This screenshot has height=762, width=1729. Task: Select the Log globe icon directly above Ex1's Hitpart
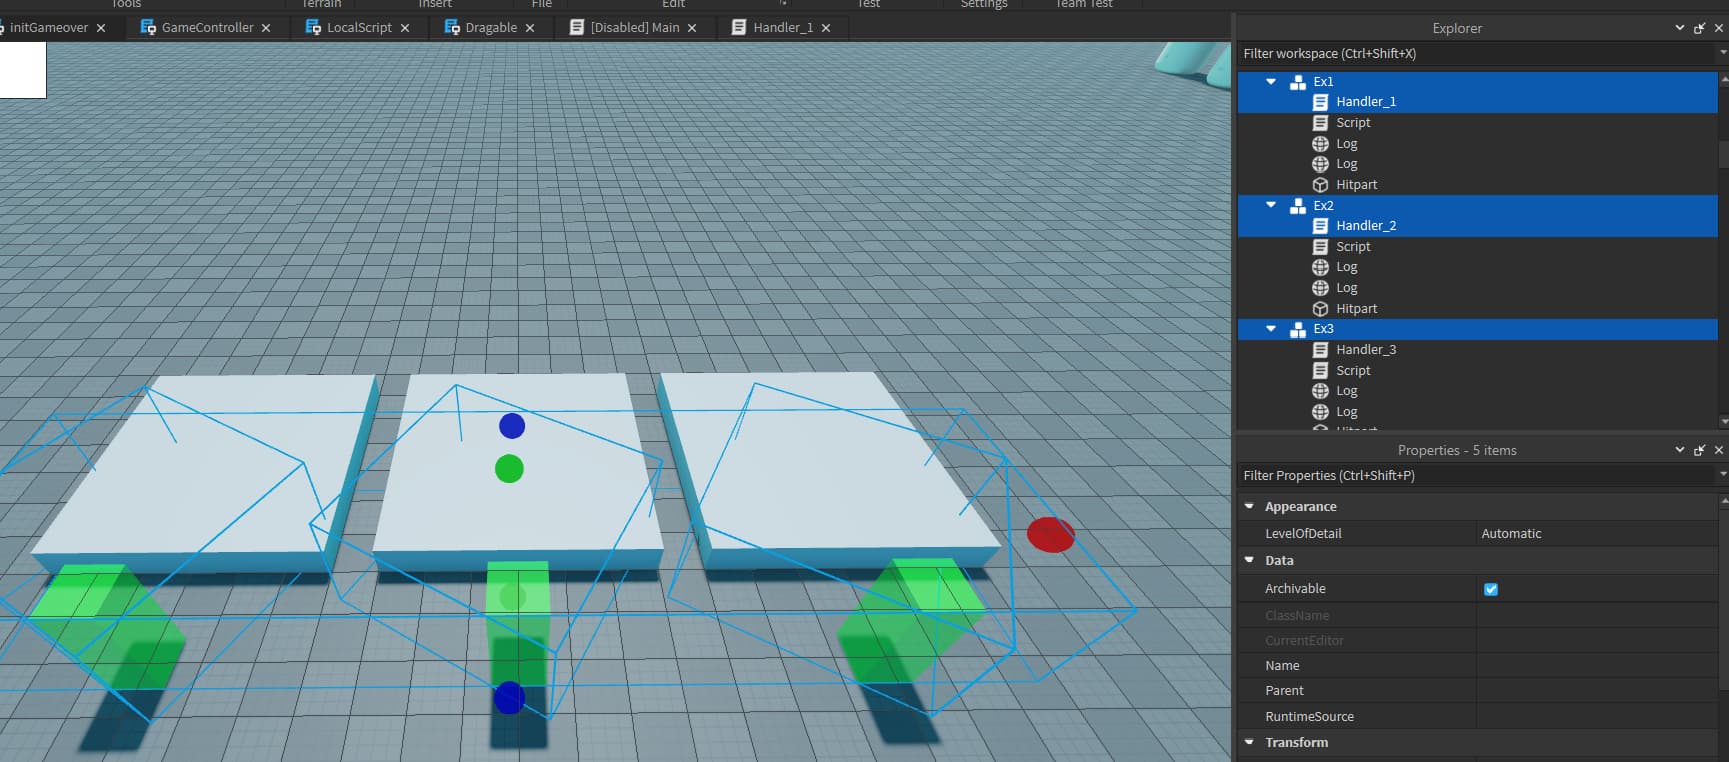pyautogui.click(x=1320, y=164)
